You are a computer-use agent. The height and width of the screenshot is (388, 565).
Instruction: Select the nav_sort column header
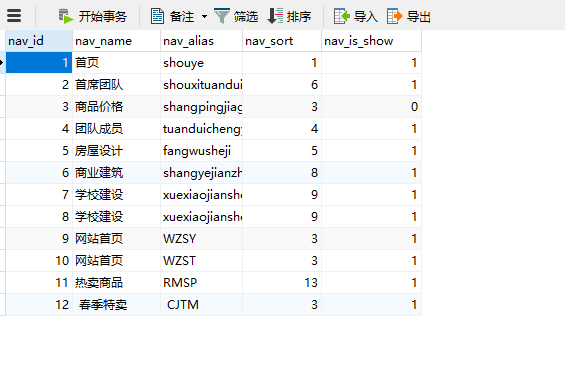(282, 41)
